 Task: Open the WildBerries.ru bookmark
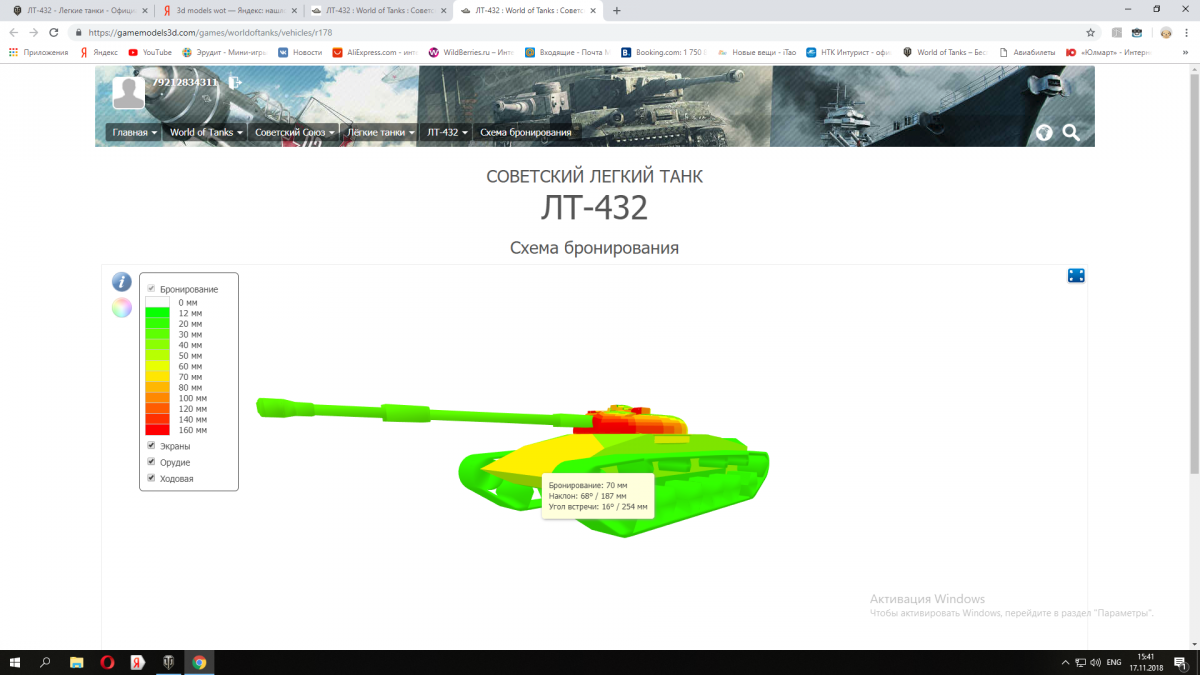click(469, 52)
